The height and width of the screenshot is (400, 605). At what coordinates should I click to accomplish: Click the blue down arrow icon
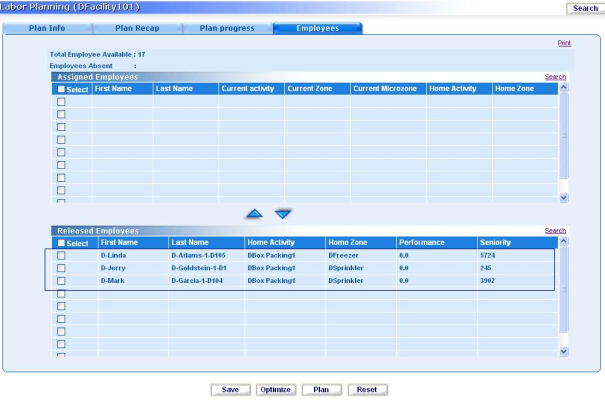(283, 213)
